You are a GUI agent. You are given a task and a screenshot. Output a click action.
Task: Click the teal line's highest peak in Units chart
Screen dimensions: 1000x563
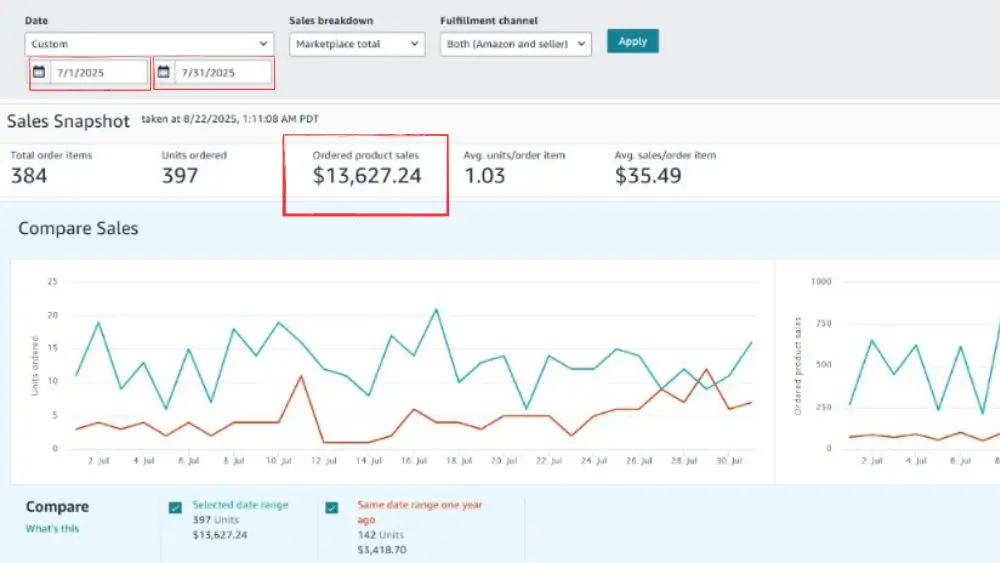[436, 309]
